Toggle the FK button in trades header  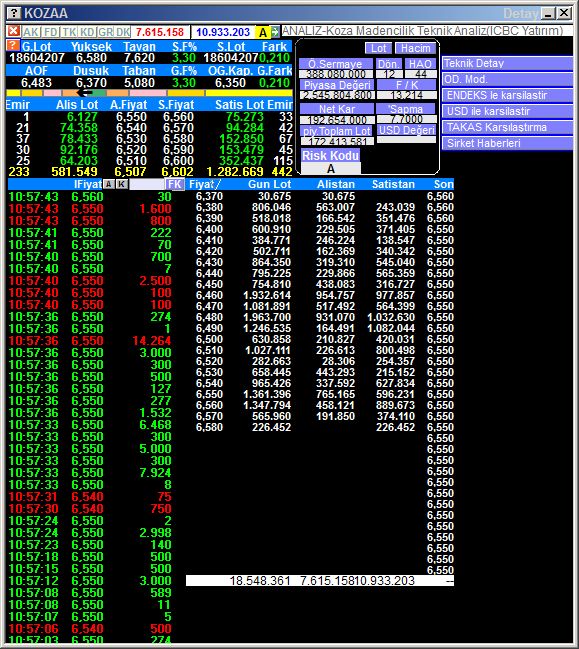click(x=175, y=184)
